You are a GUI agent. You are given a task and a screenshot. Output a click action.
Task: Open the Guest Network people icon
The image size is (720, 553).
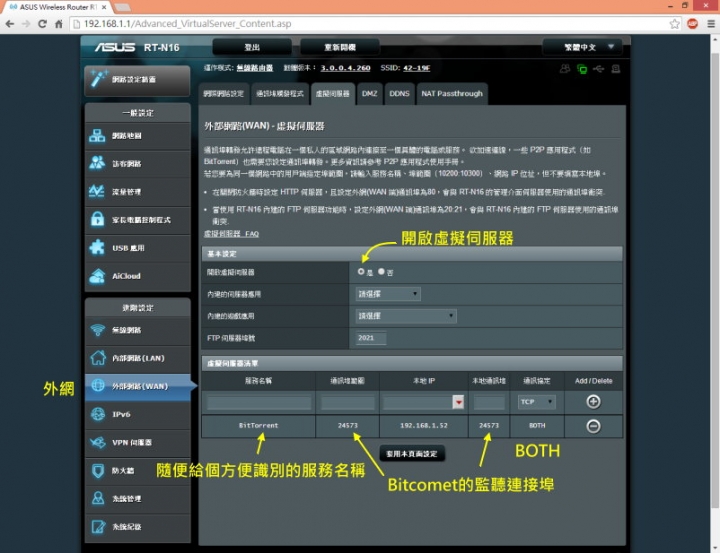click(x=97, y=164)
